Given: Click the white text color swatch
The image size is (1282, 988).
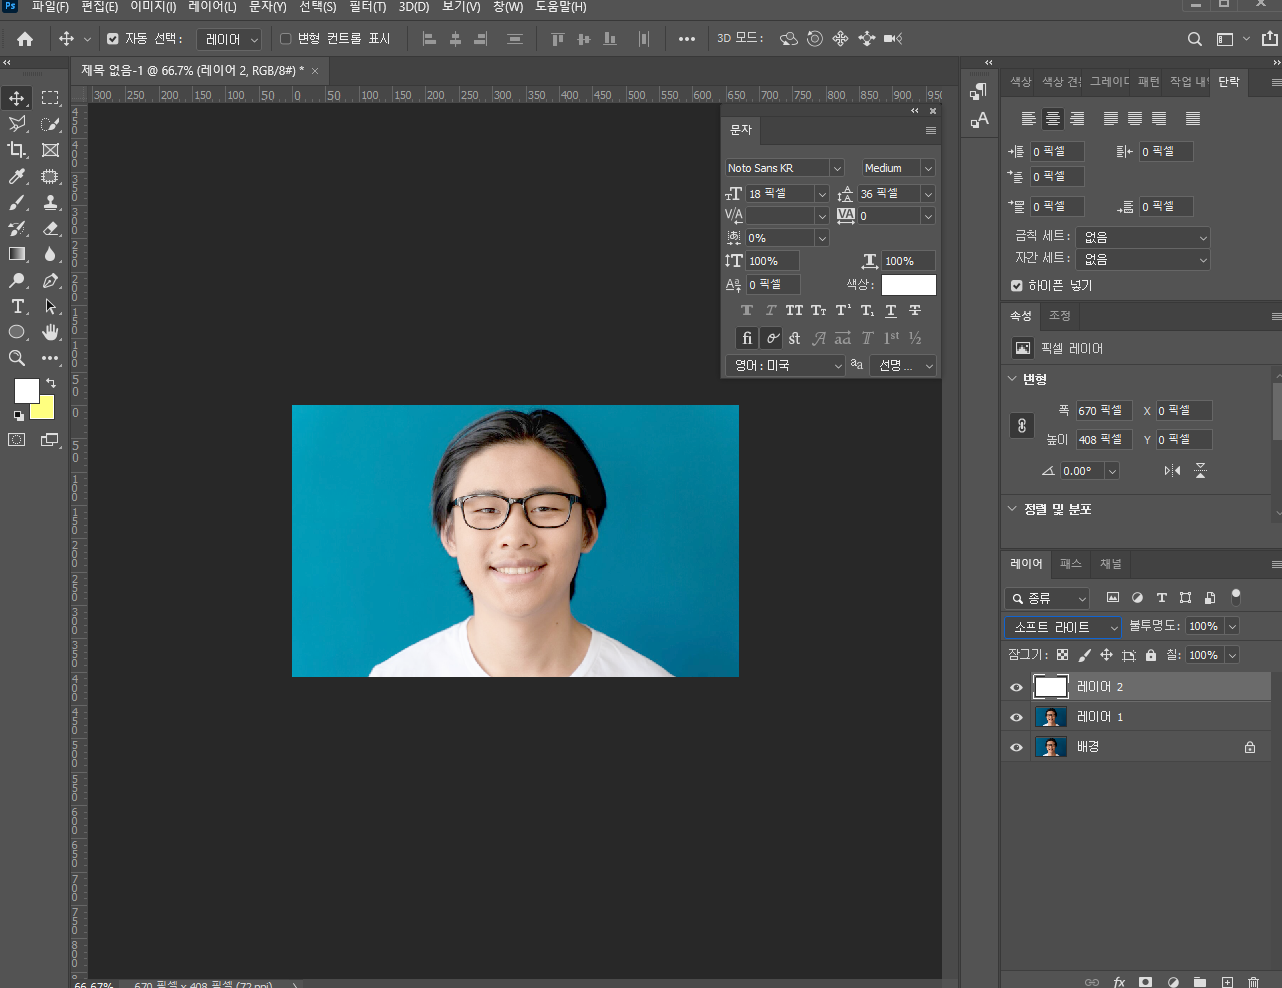Looking at the screenshot, I should pos(908,285).
